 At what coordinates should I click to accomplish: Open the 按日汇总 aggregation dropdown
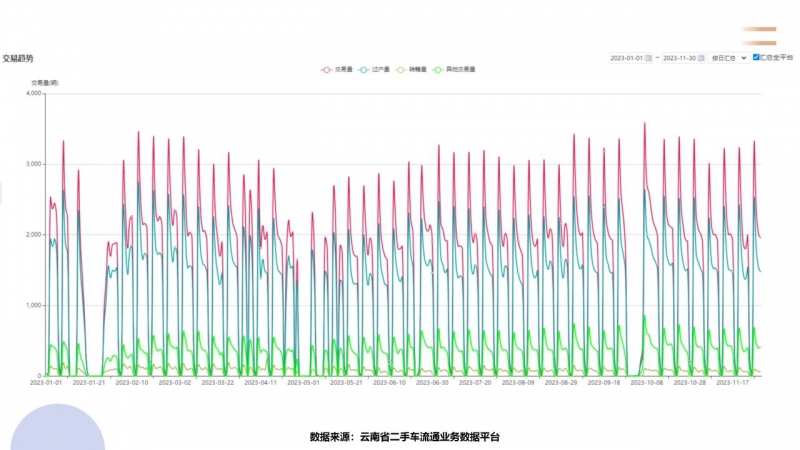(x=728, y=58)
